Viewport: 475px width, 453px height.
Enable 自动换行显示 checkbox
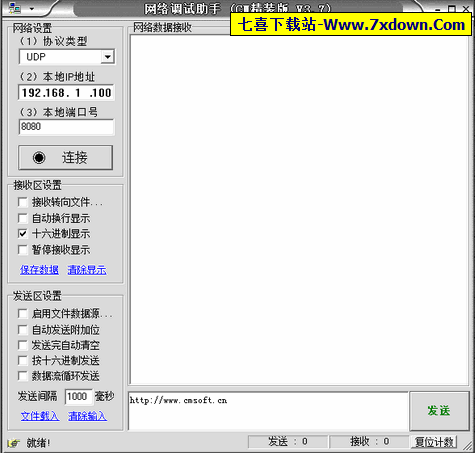23,218
